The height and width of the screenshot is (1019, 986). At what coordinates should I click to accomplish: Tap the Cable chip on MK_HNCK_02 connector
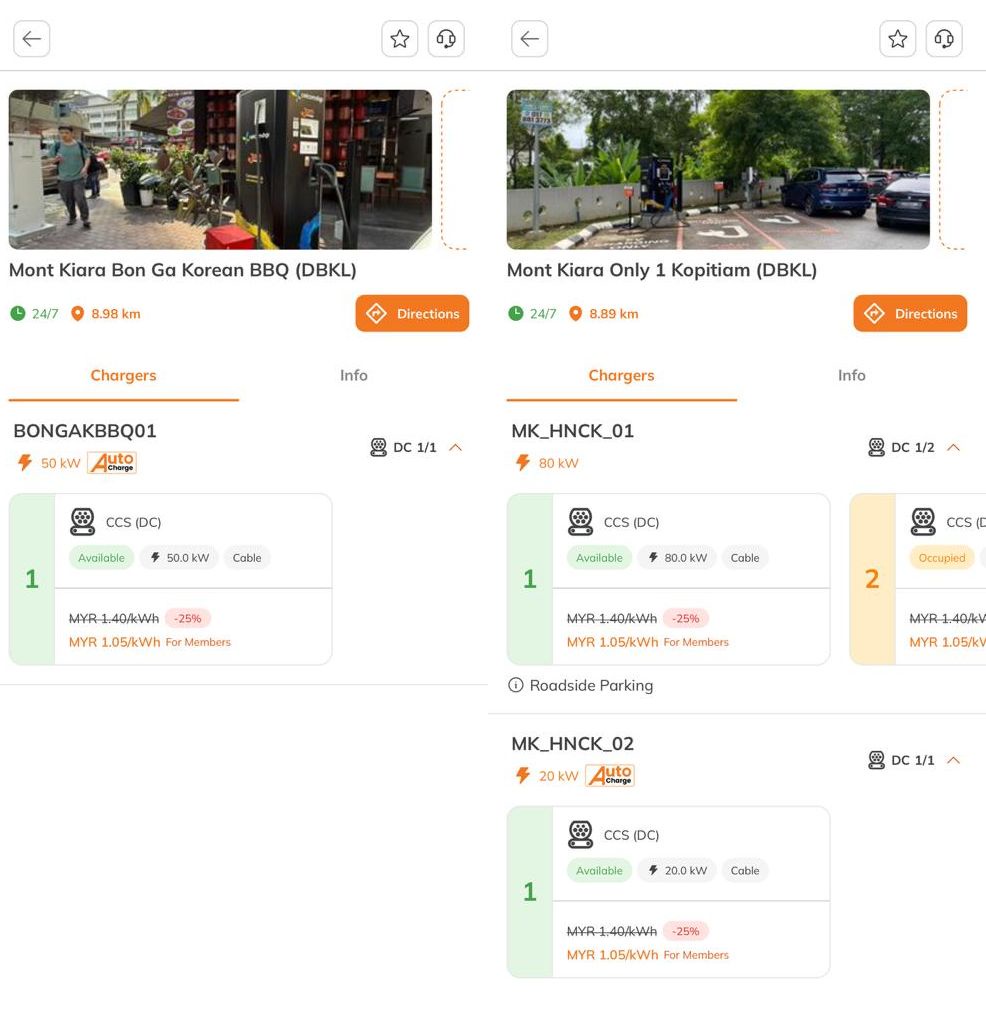(x=745, y=870)
